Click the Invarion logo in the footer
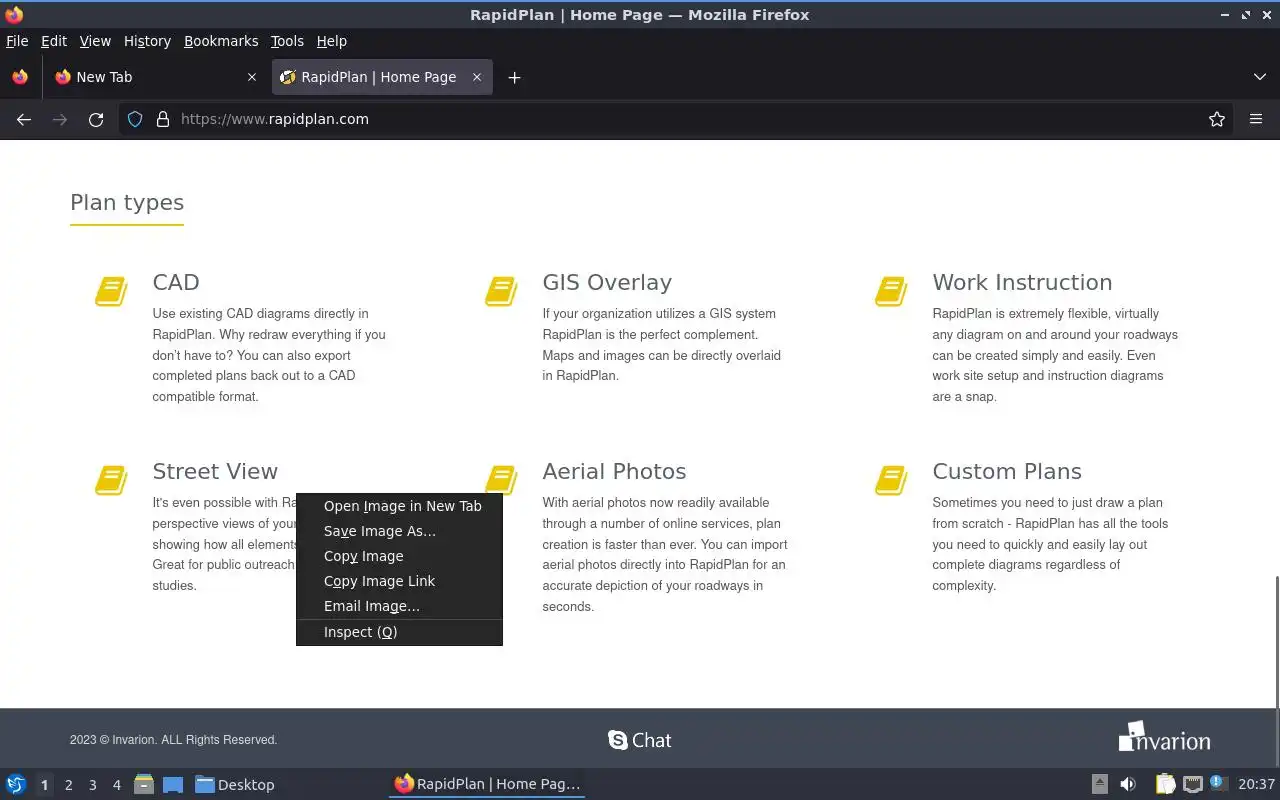This screenshot has width=1280, height=800. pos(1164,737)
